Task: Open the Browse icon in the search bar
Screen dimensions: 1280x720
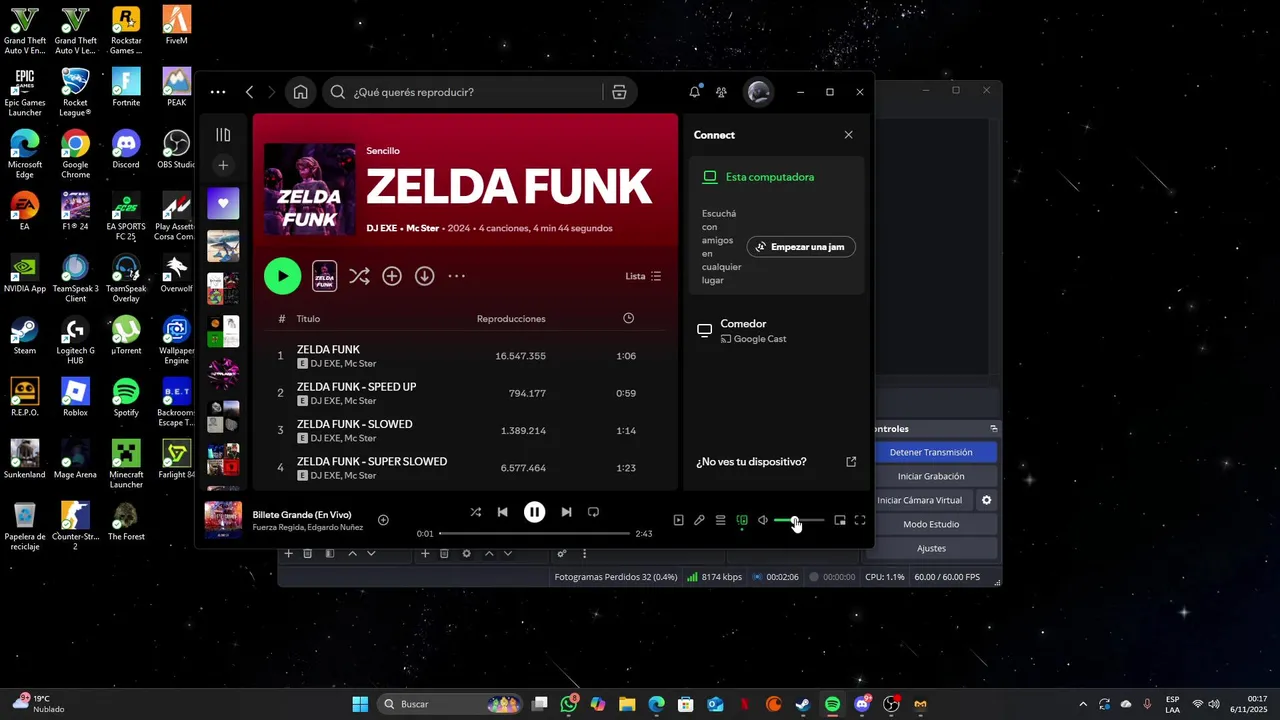Action: [619, 92]
